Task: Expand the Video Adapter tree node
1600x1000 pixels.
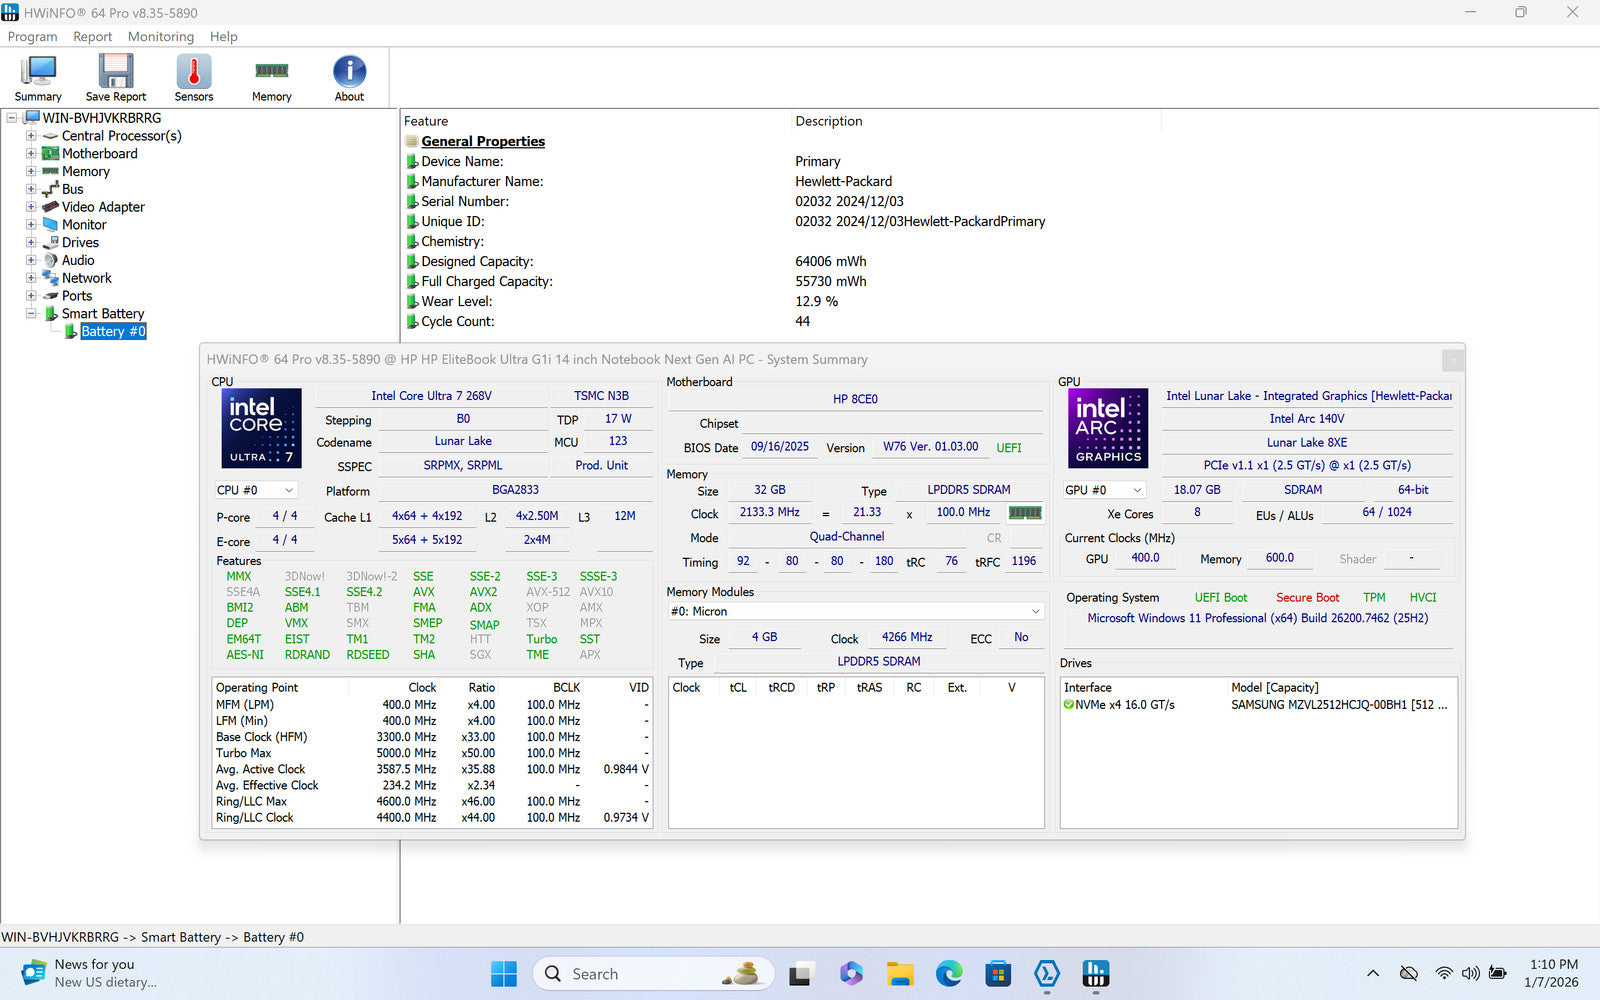Action: [31, 207]
